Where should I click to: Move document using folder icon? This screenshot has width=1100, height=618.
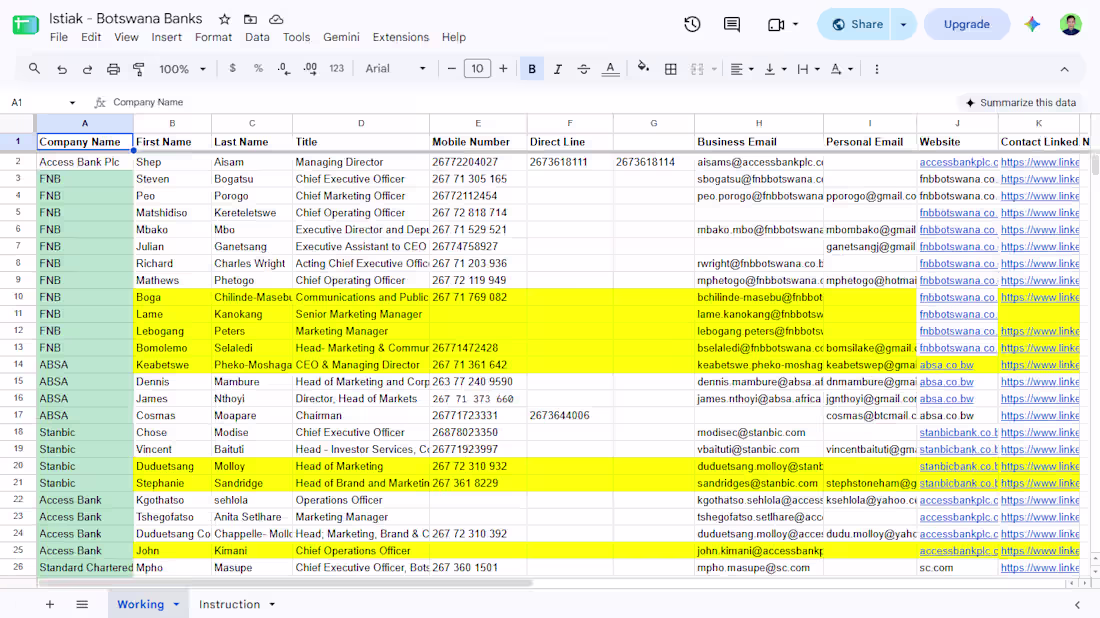click(250, 19)
